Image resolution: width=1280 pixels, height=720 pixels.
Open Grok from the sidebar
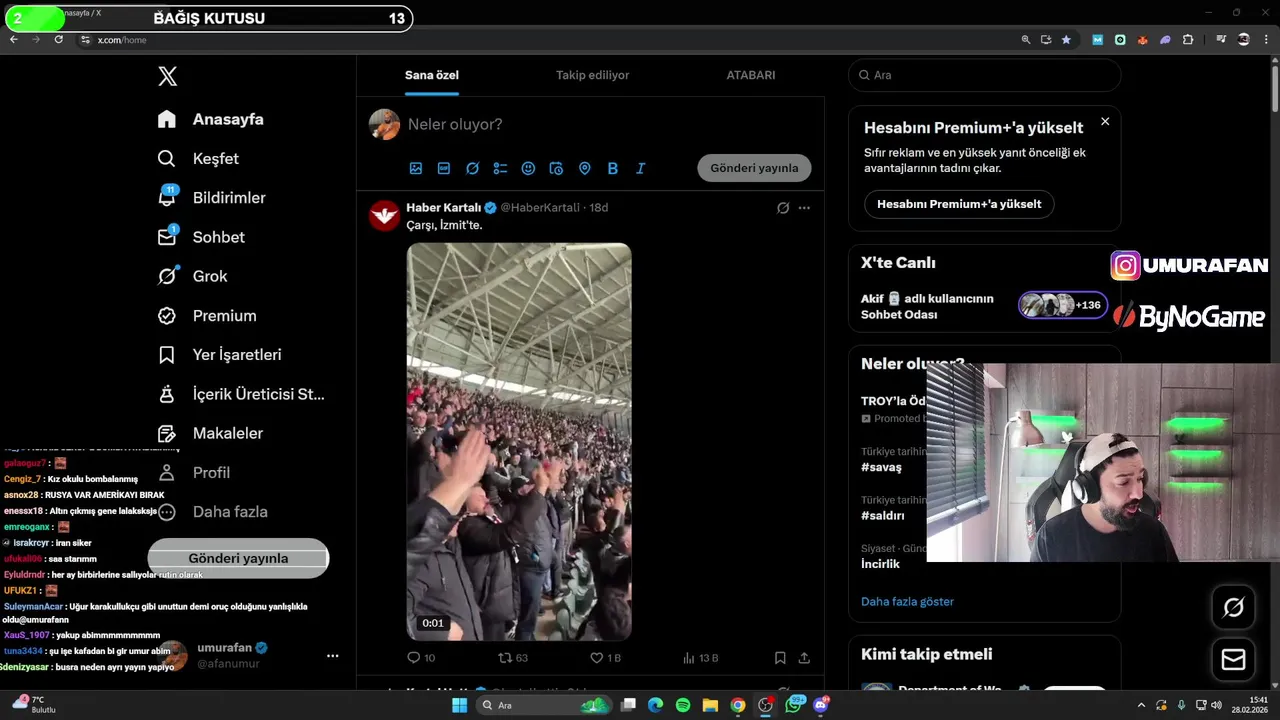[x=192, y=276]
